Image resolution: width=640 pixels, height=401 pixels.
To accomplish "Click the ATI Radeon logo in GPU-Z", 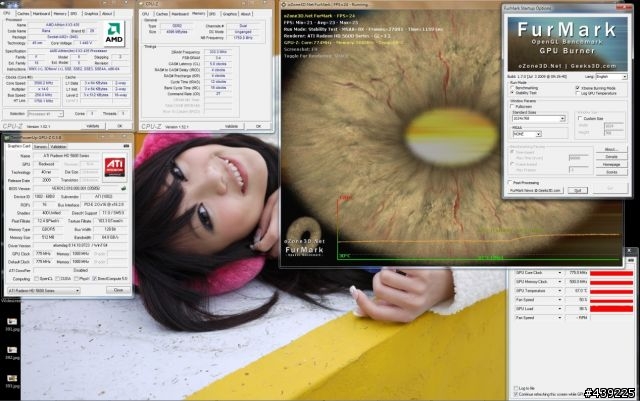I will pos(115,166).
